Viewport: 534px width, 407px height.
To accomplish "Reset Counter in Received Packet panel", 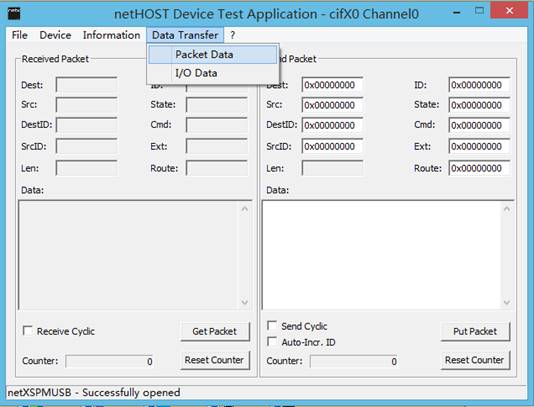I will click(x=215, y=360).
